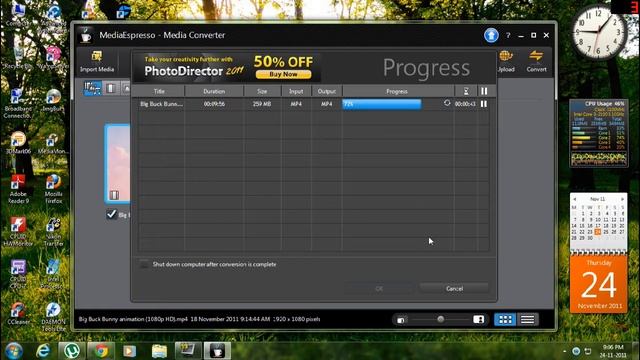Open uTorrent from taskbar
This screenshot has width=640, height=360.
click(x=72, y=351)
